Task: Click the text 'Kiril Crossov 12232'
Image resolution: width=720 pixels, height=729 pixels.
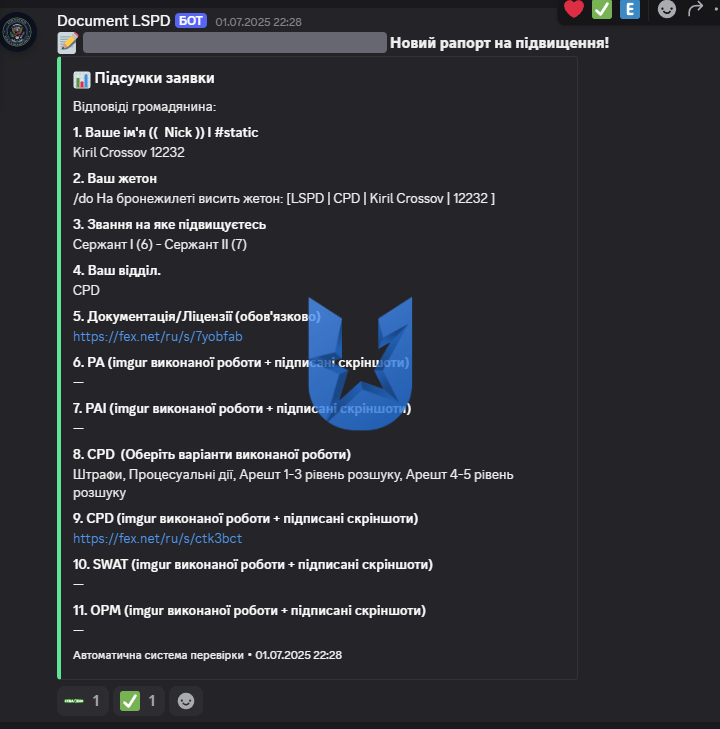Action: click(x=129, y=152)
